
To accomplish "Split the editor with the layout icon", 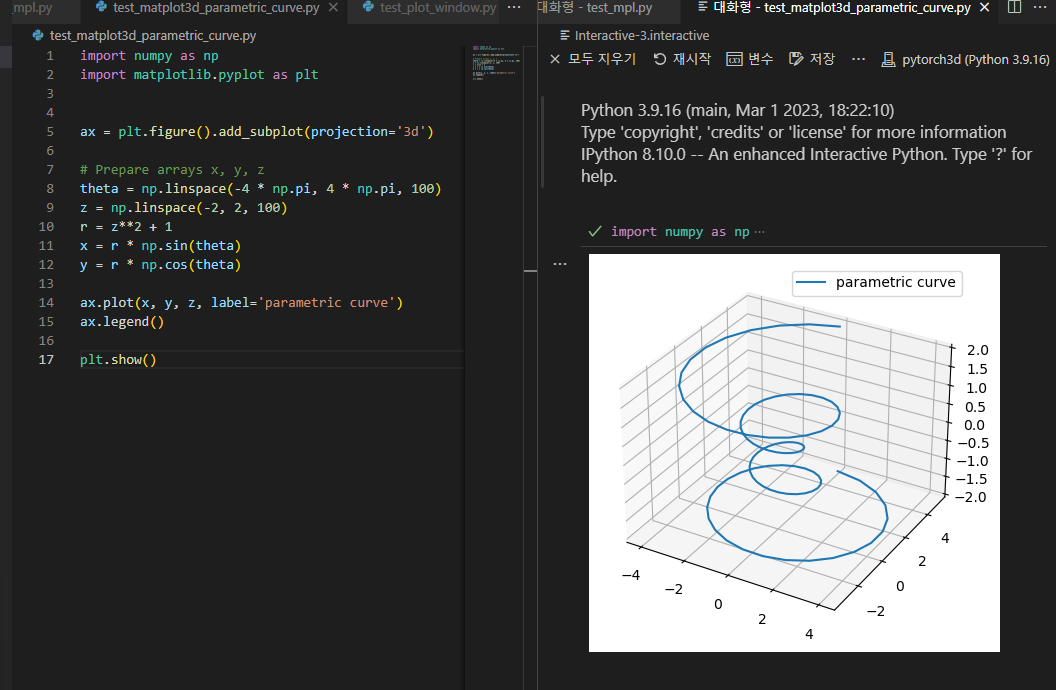I will [x=1014, y=7].
